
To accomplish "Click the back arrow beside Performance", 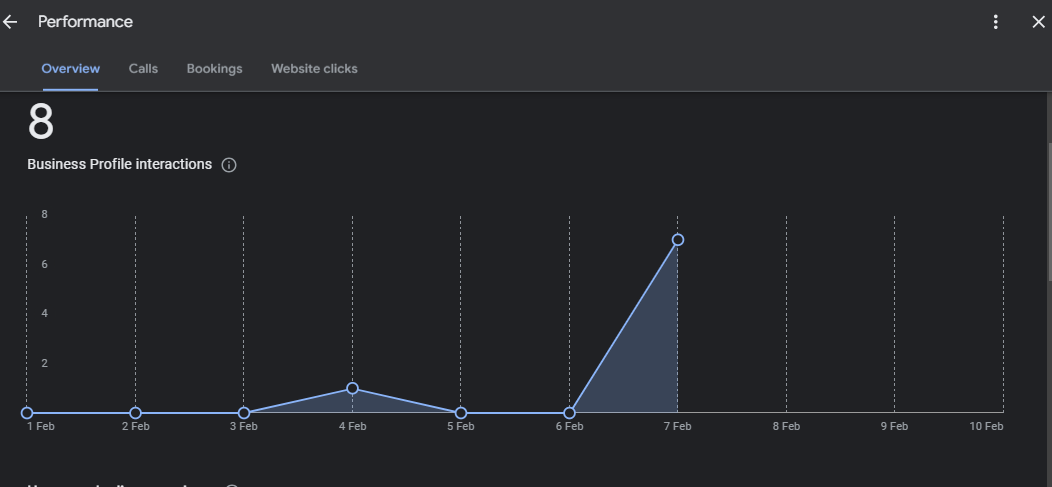I will point(11,22).
